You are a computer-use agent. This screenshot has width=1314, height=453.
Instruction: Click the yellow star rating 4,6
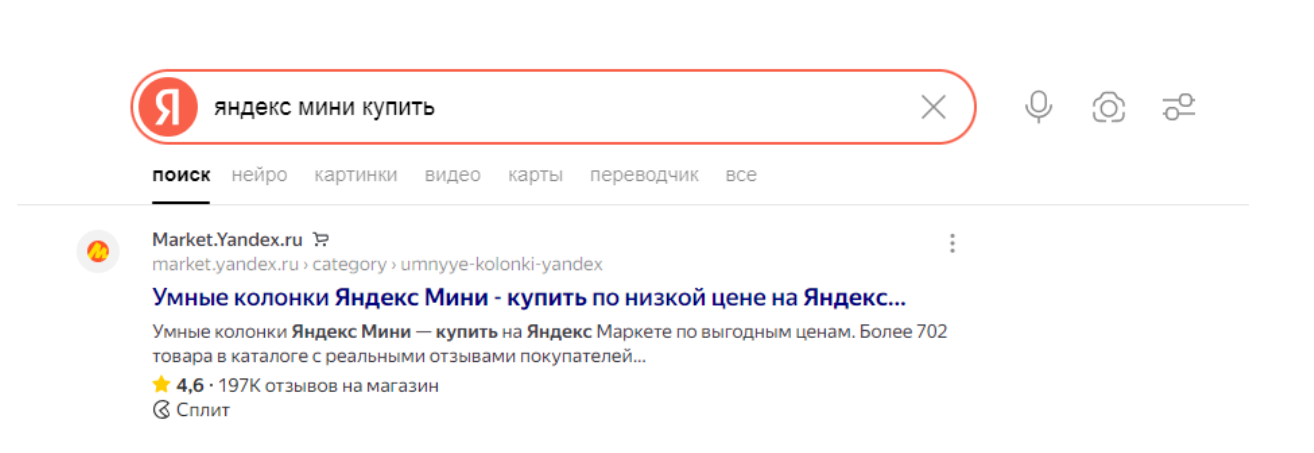[160, 385]
